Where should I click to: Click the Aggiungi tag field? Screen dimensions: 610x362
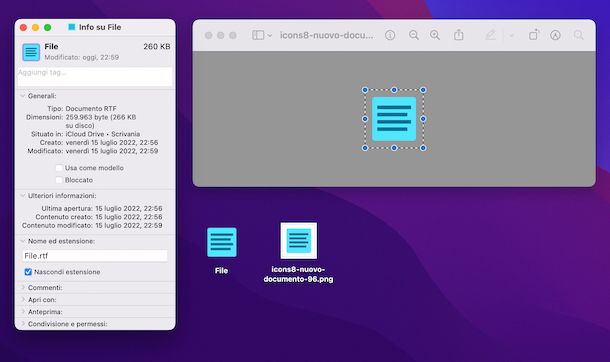(x=95, y=77)
